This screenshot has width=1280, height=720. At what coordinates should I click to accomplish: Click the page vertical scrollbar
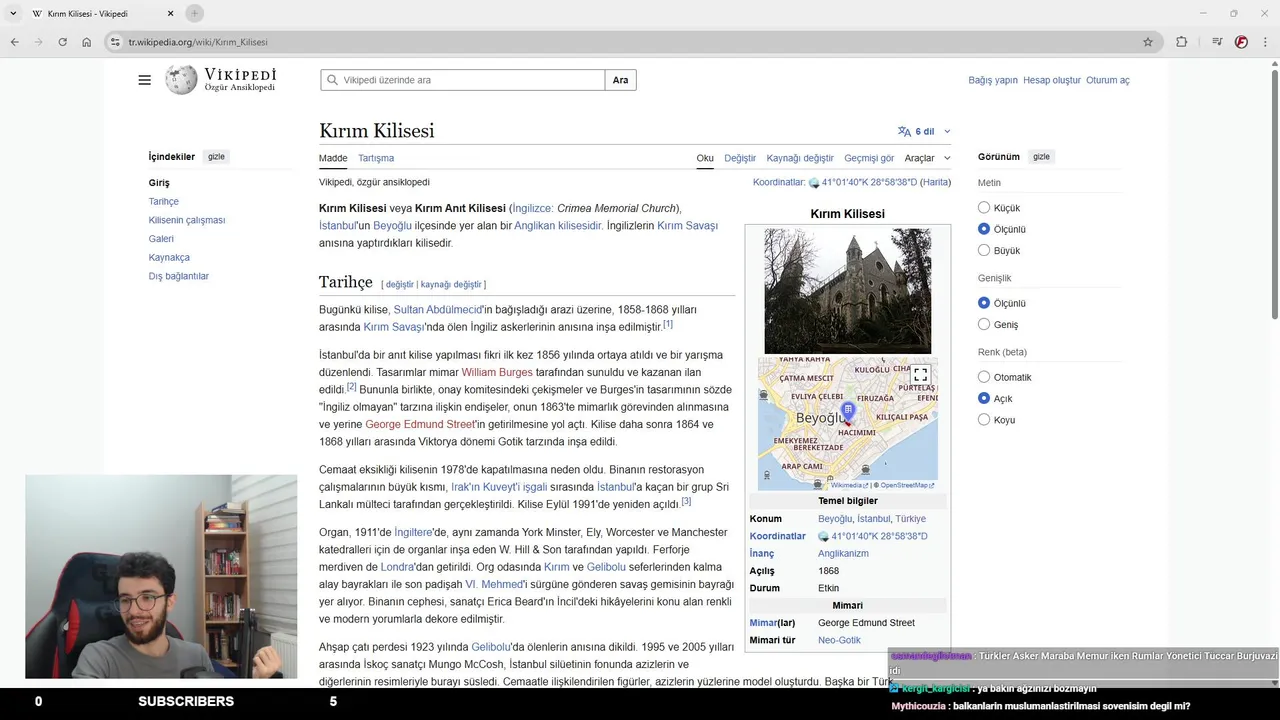(1274, 195)
